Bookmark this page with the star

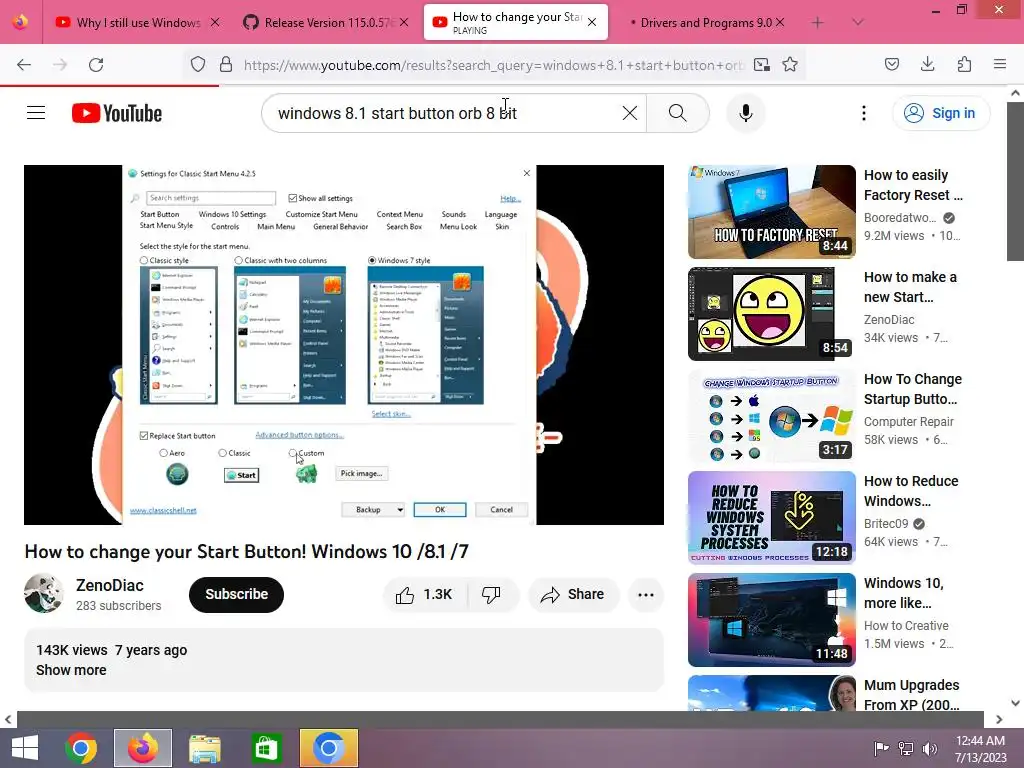point(790,64)
